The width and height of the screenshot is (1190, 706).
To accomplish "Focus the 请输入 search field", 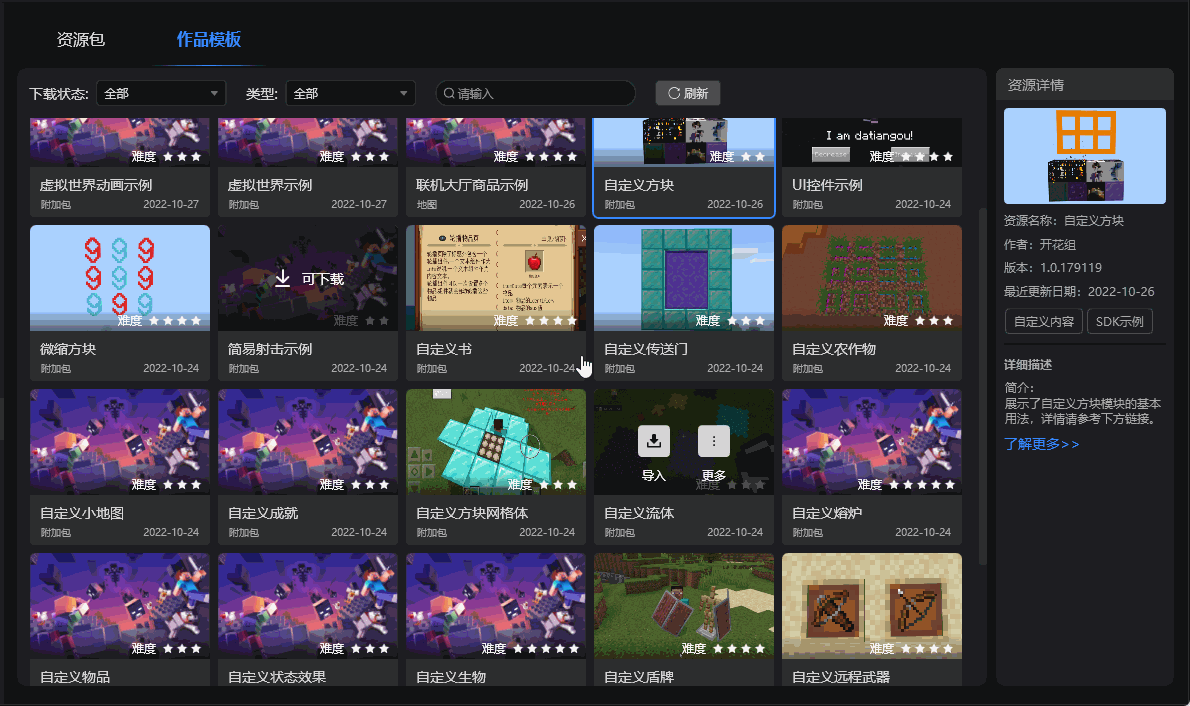I will pyautogui.click(x=536, y=93).
